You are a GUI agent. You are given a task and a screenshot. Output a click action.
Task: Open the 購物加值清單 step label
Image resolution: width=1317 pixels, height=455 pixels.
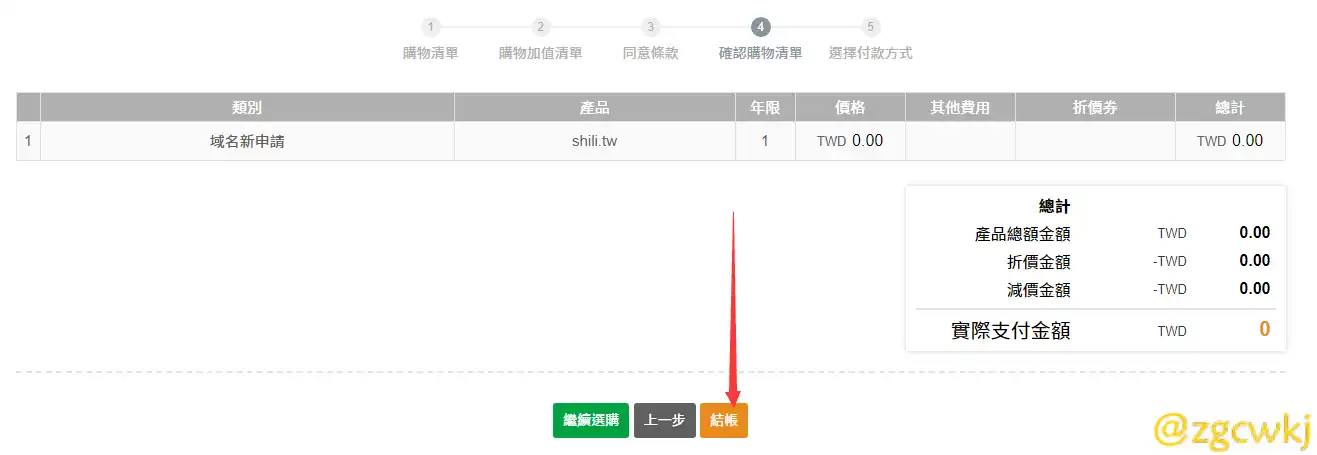click(x=540, y=53)
